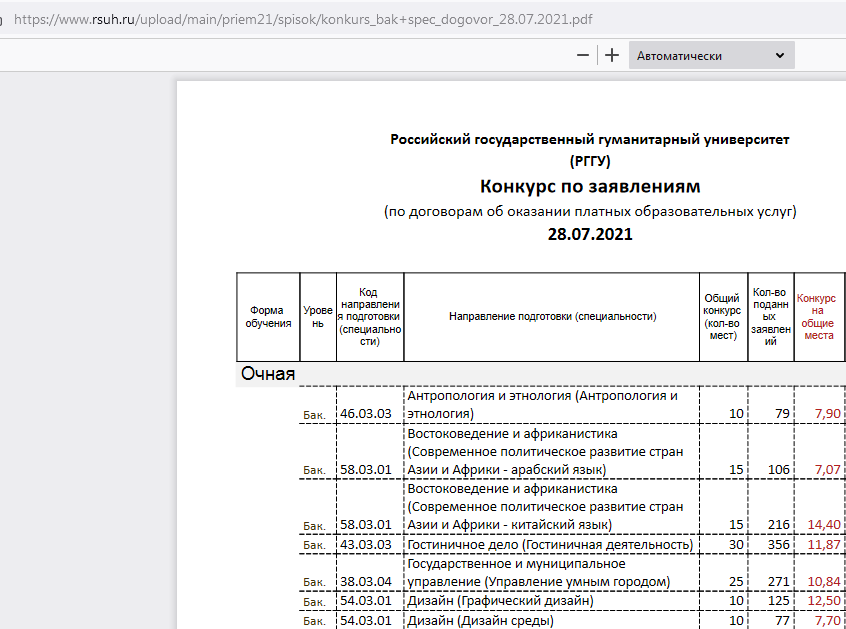846x629 pixels.
Task: Click the zoom in plus icon
Action: [611, 55]
